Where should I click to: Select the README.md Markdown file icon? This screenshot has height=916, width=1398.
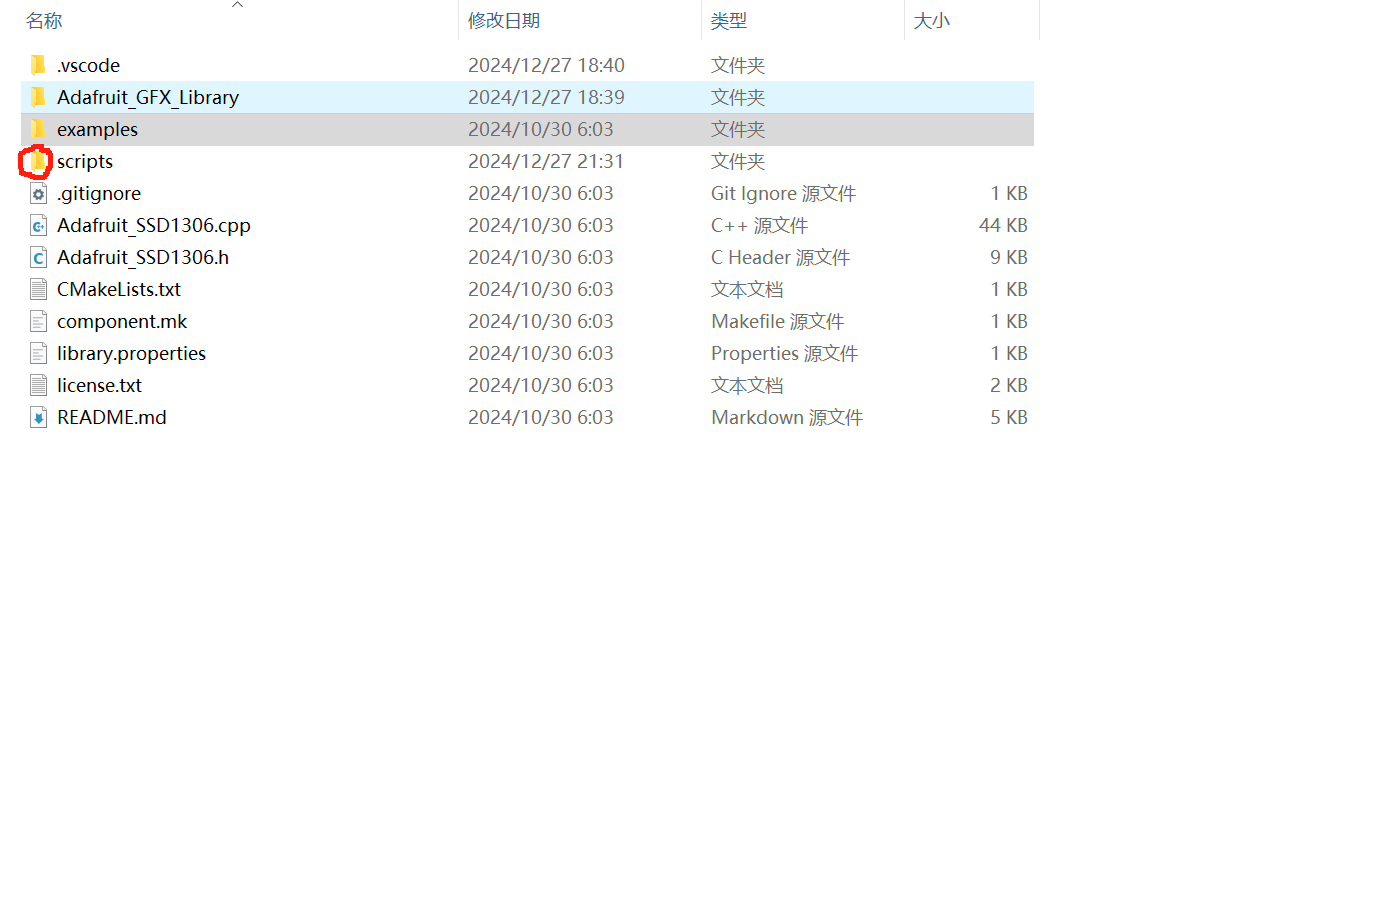point(38,417)
